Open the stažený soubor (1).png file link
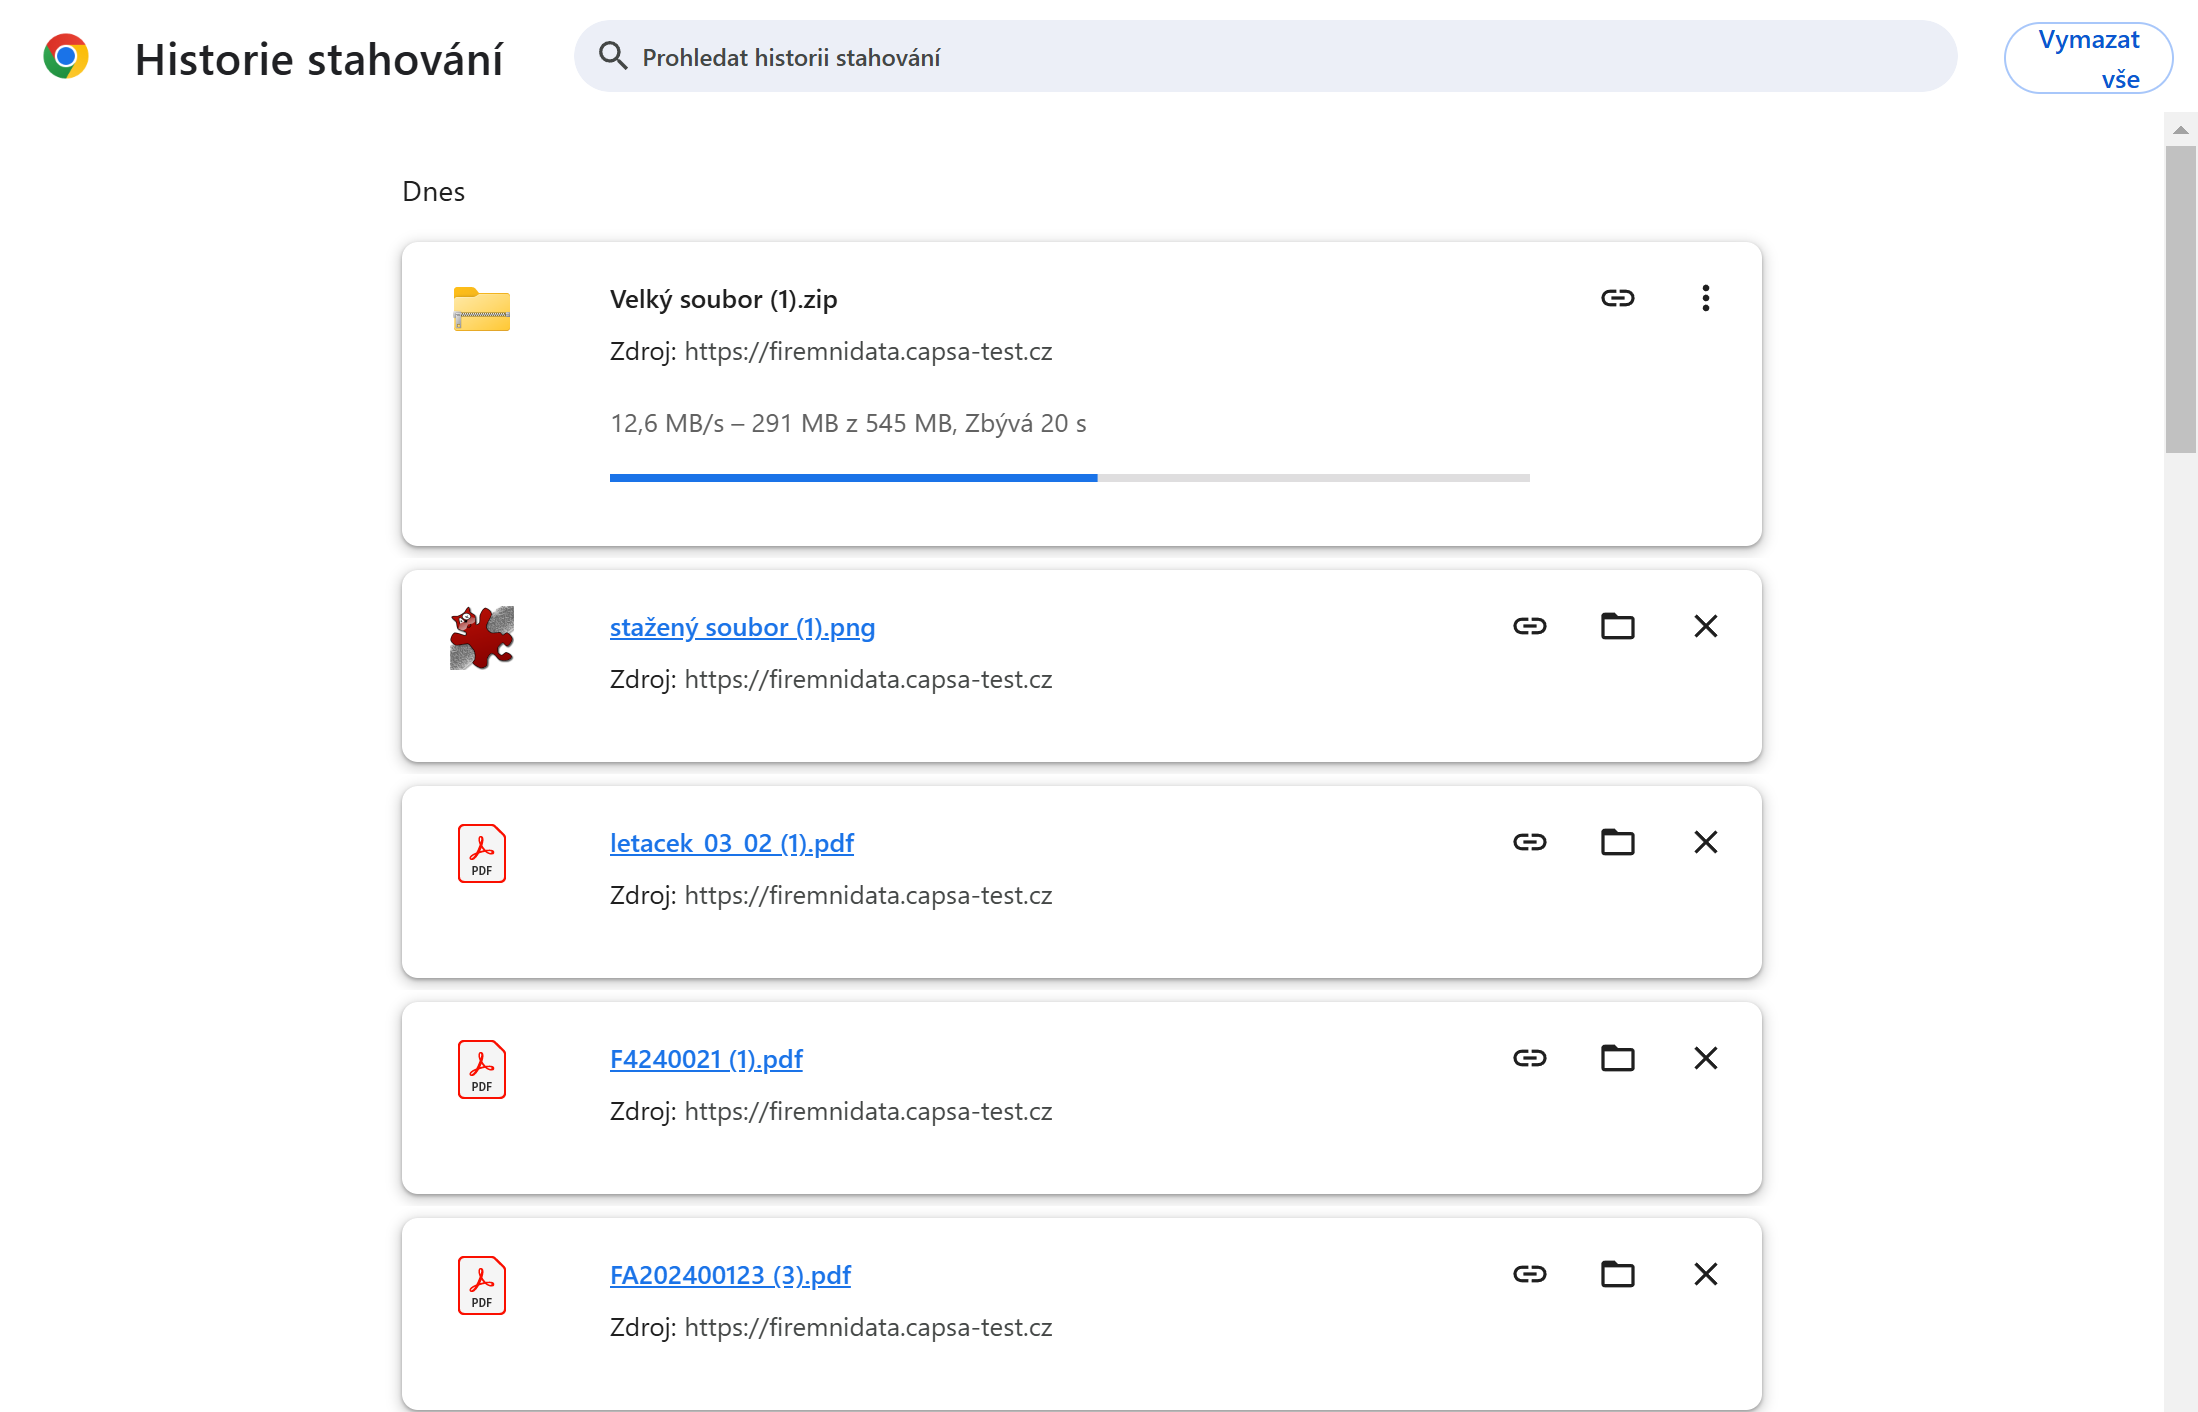Image resolution: width=2198 pixels, height=1412 pixels. [742, 628]
